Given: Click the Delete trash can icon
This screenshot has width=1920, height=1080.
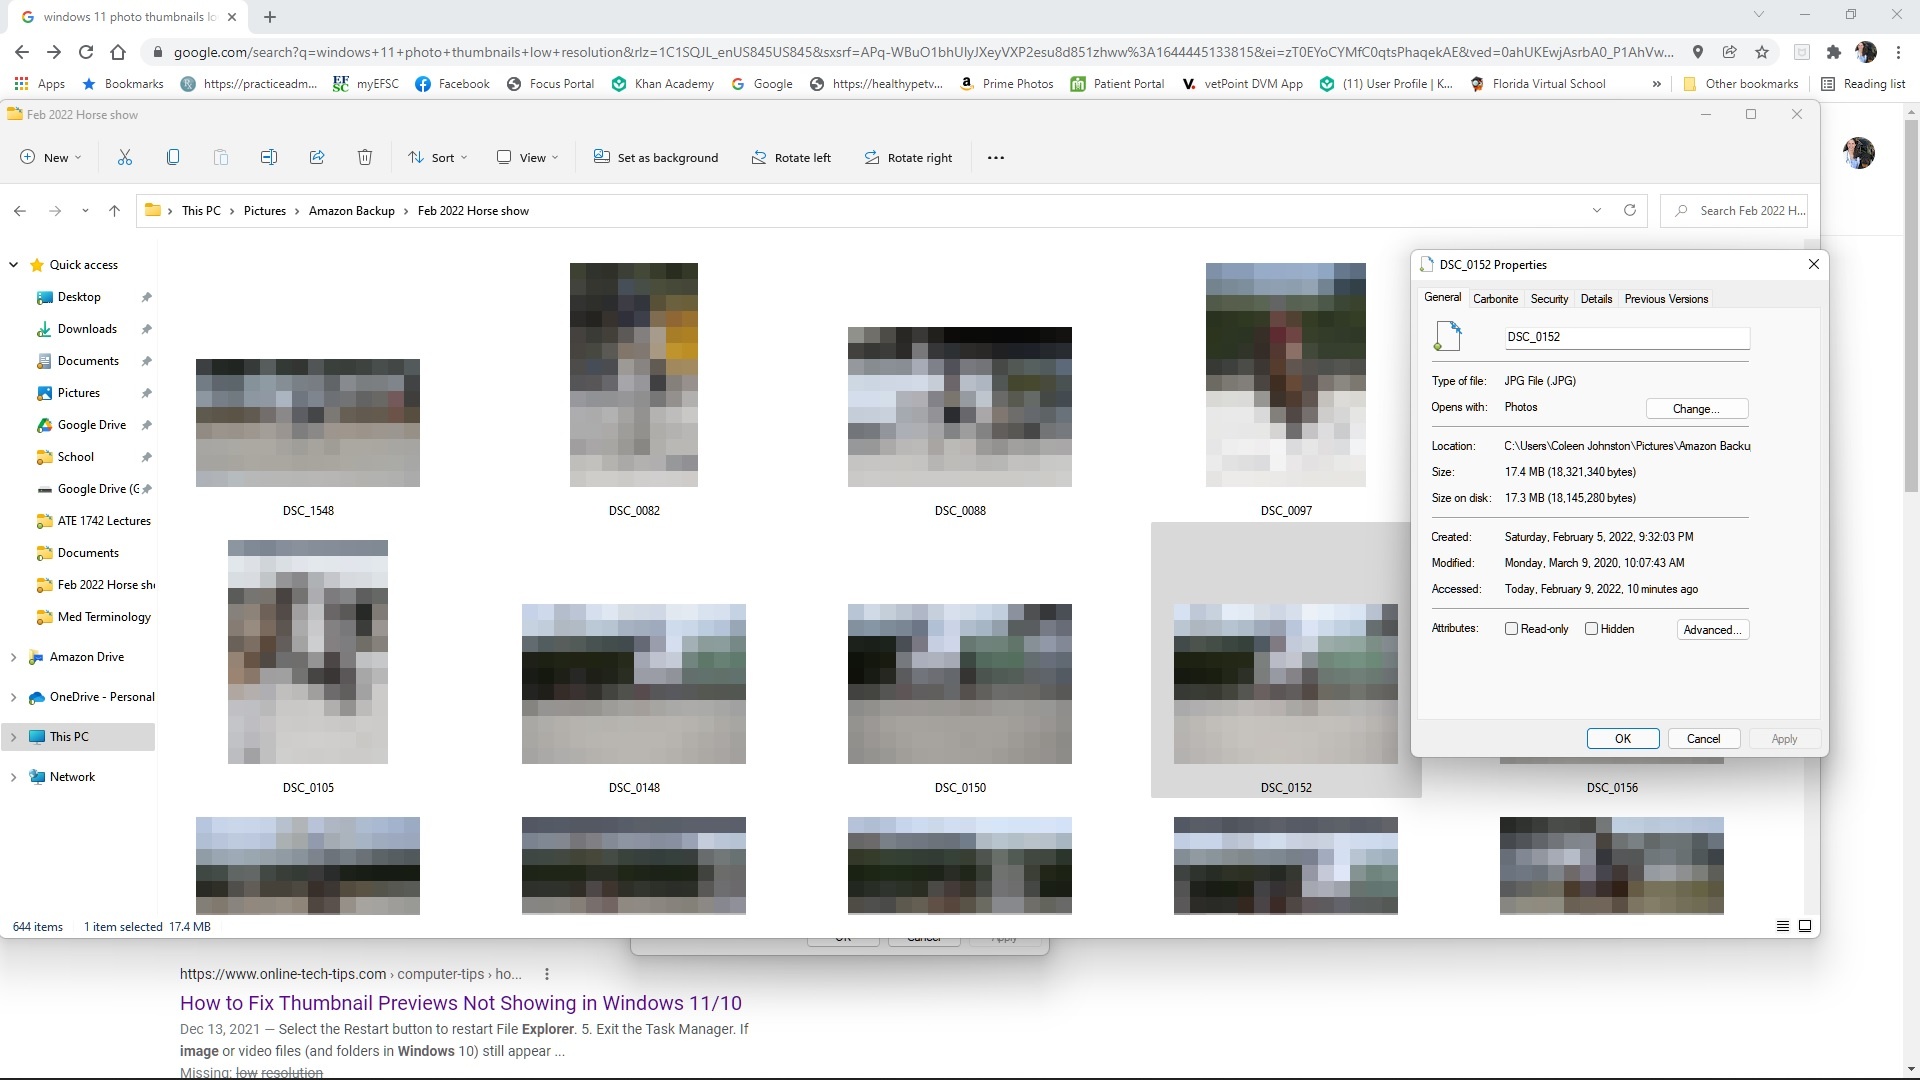Looking at the screenshot, I should point(365,157).
